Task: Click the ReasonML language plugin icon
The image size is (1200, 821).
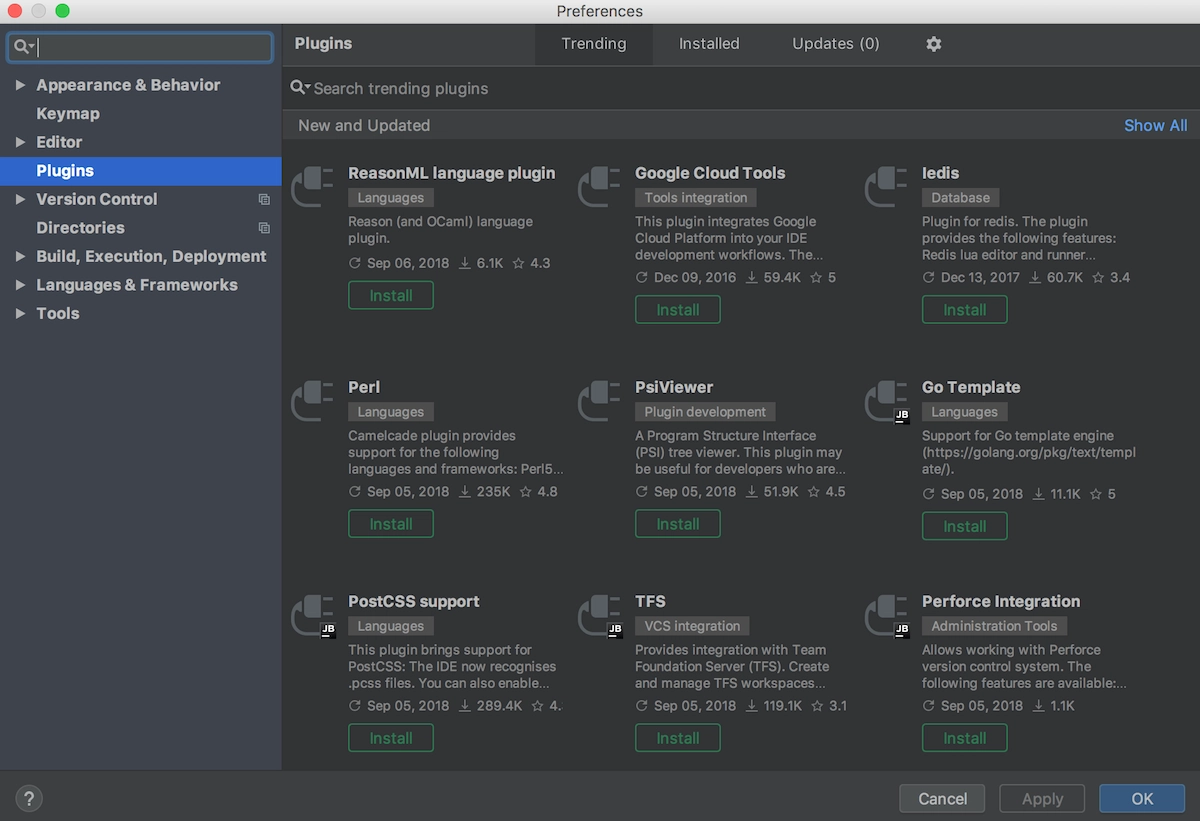Action: point(312,186)
